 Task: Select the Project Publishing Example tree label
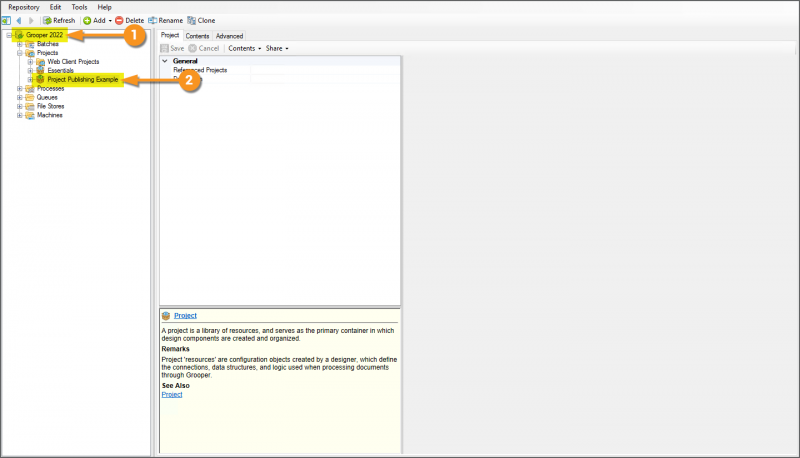83,80
